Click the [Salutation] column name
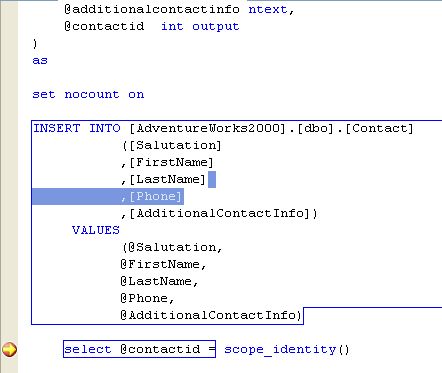The height and width of the screenshot is (373, 442). [175, 146]
